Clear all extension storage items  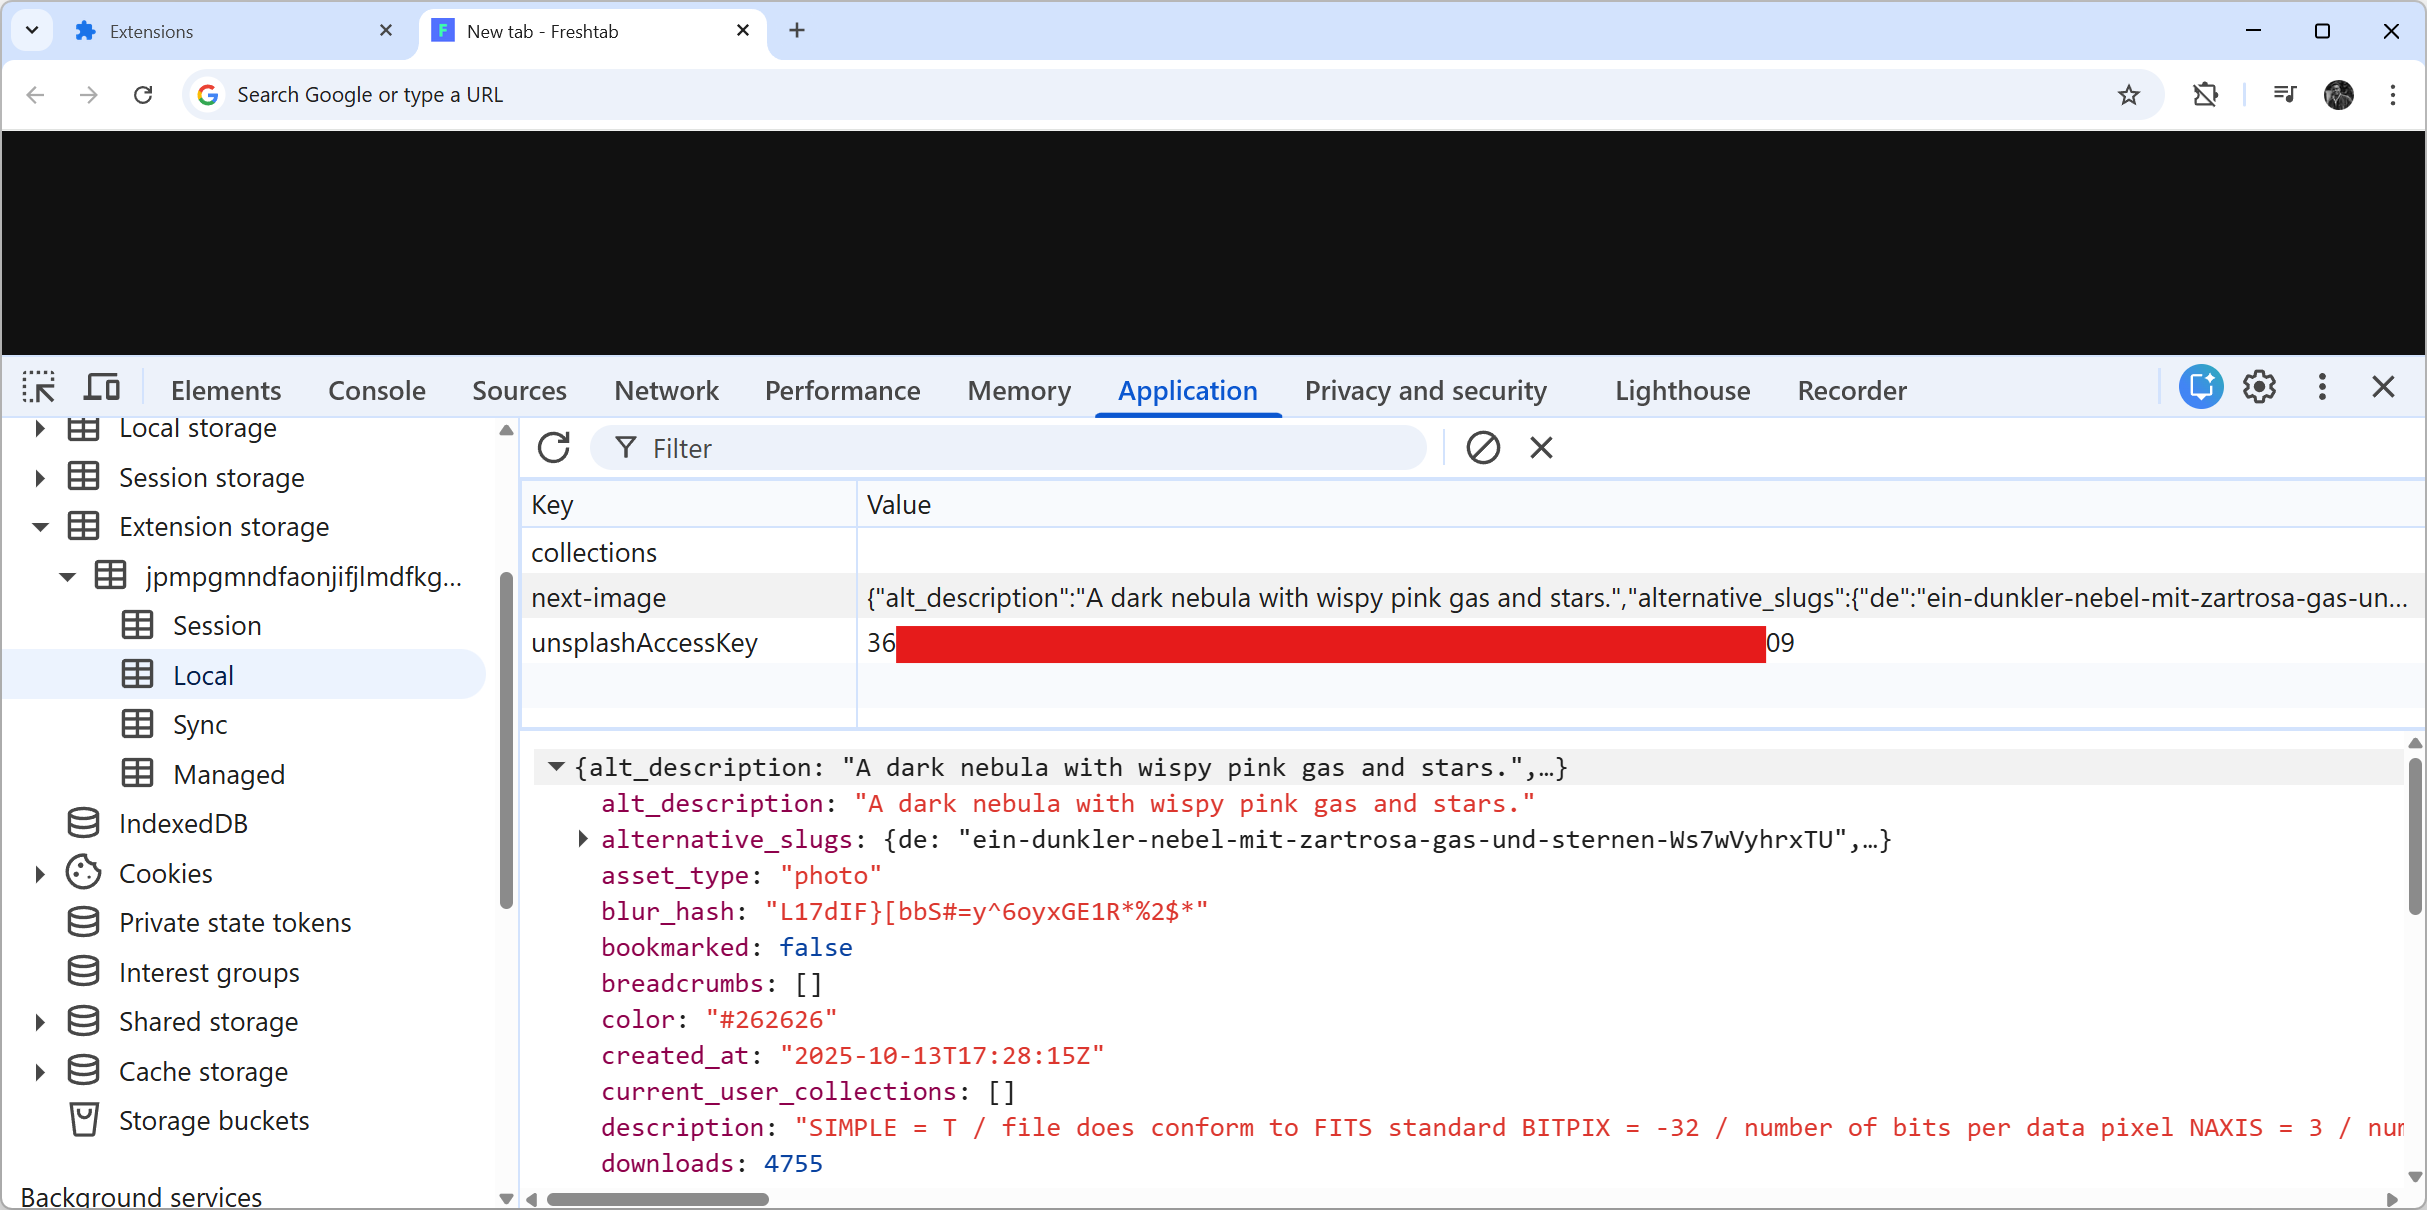click(1482, 447)
